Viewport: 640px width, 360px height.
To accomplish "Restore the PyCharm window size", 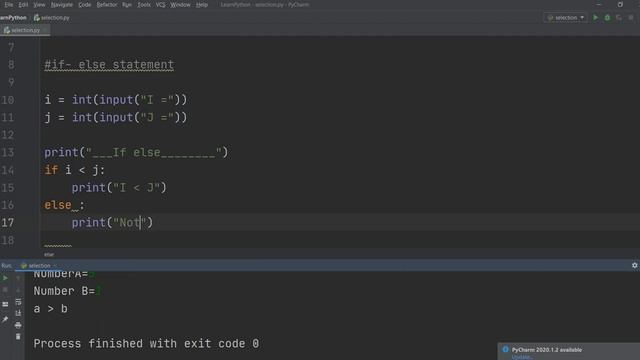I will click(x=620, y=4).
